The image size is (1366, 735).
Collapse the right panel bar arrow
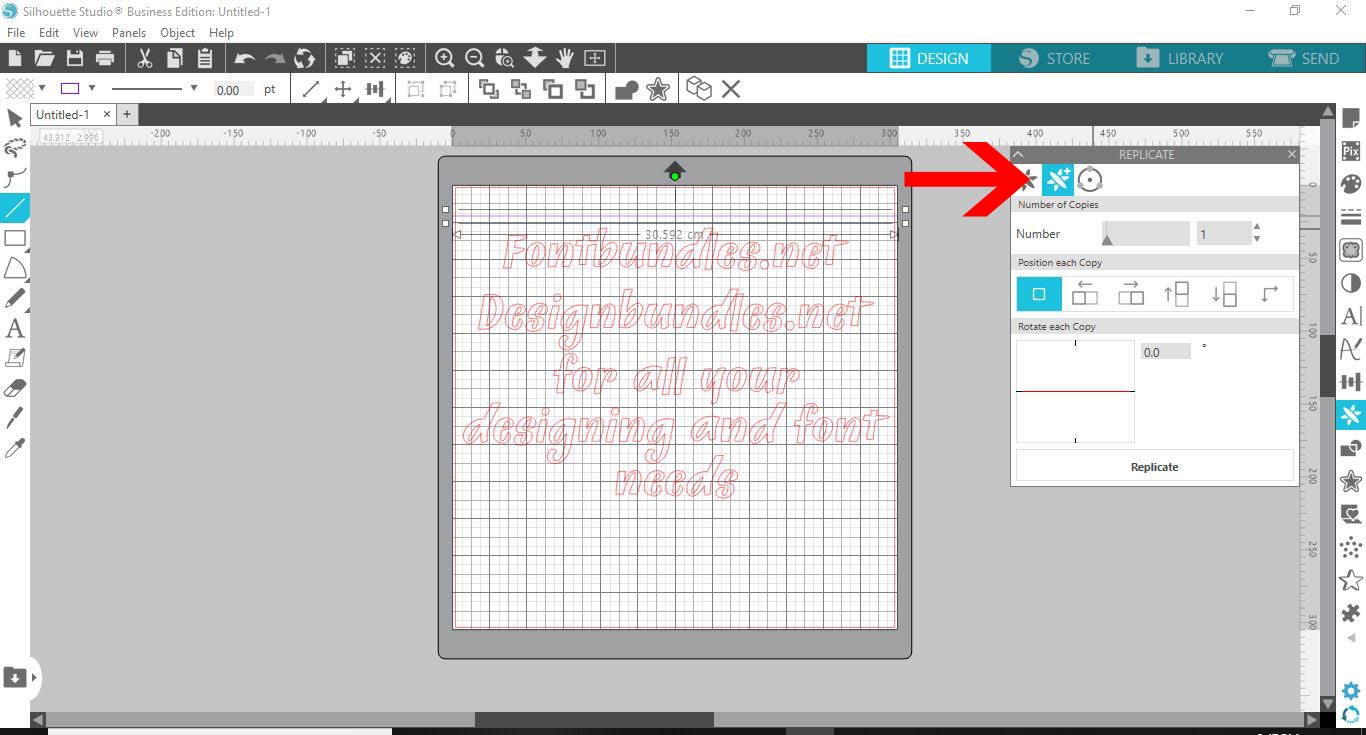[x=1351, y=638]
